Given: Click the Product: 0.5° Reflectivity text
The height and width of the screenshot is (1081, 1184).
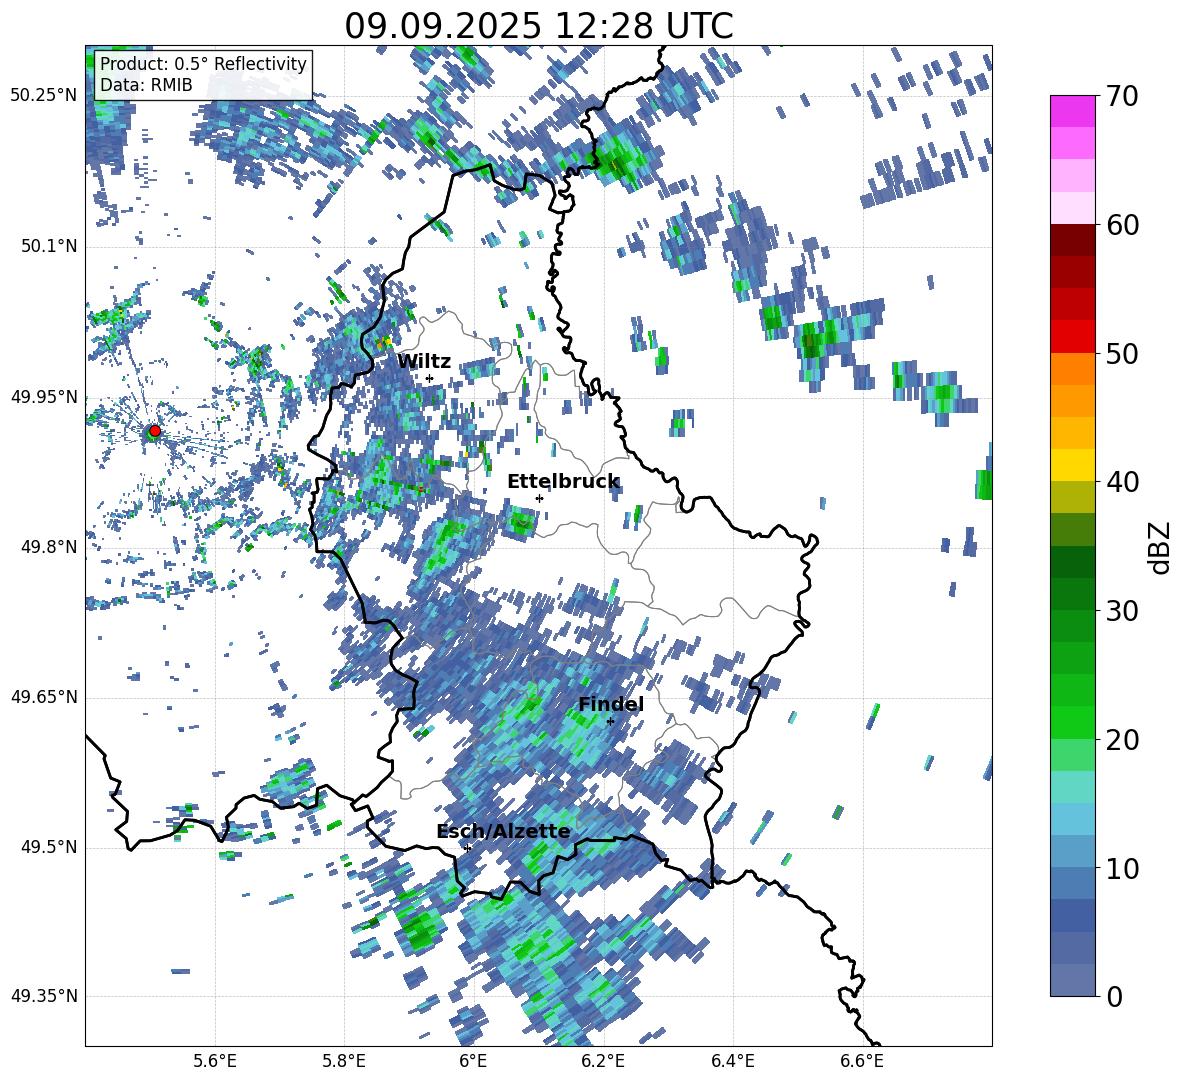Looking at the screenshot, I should point(203,63).
